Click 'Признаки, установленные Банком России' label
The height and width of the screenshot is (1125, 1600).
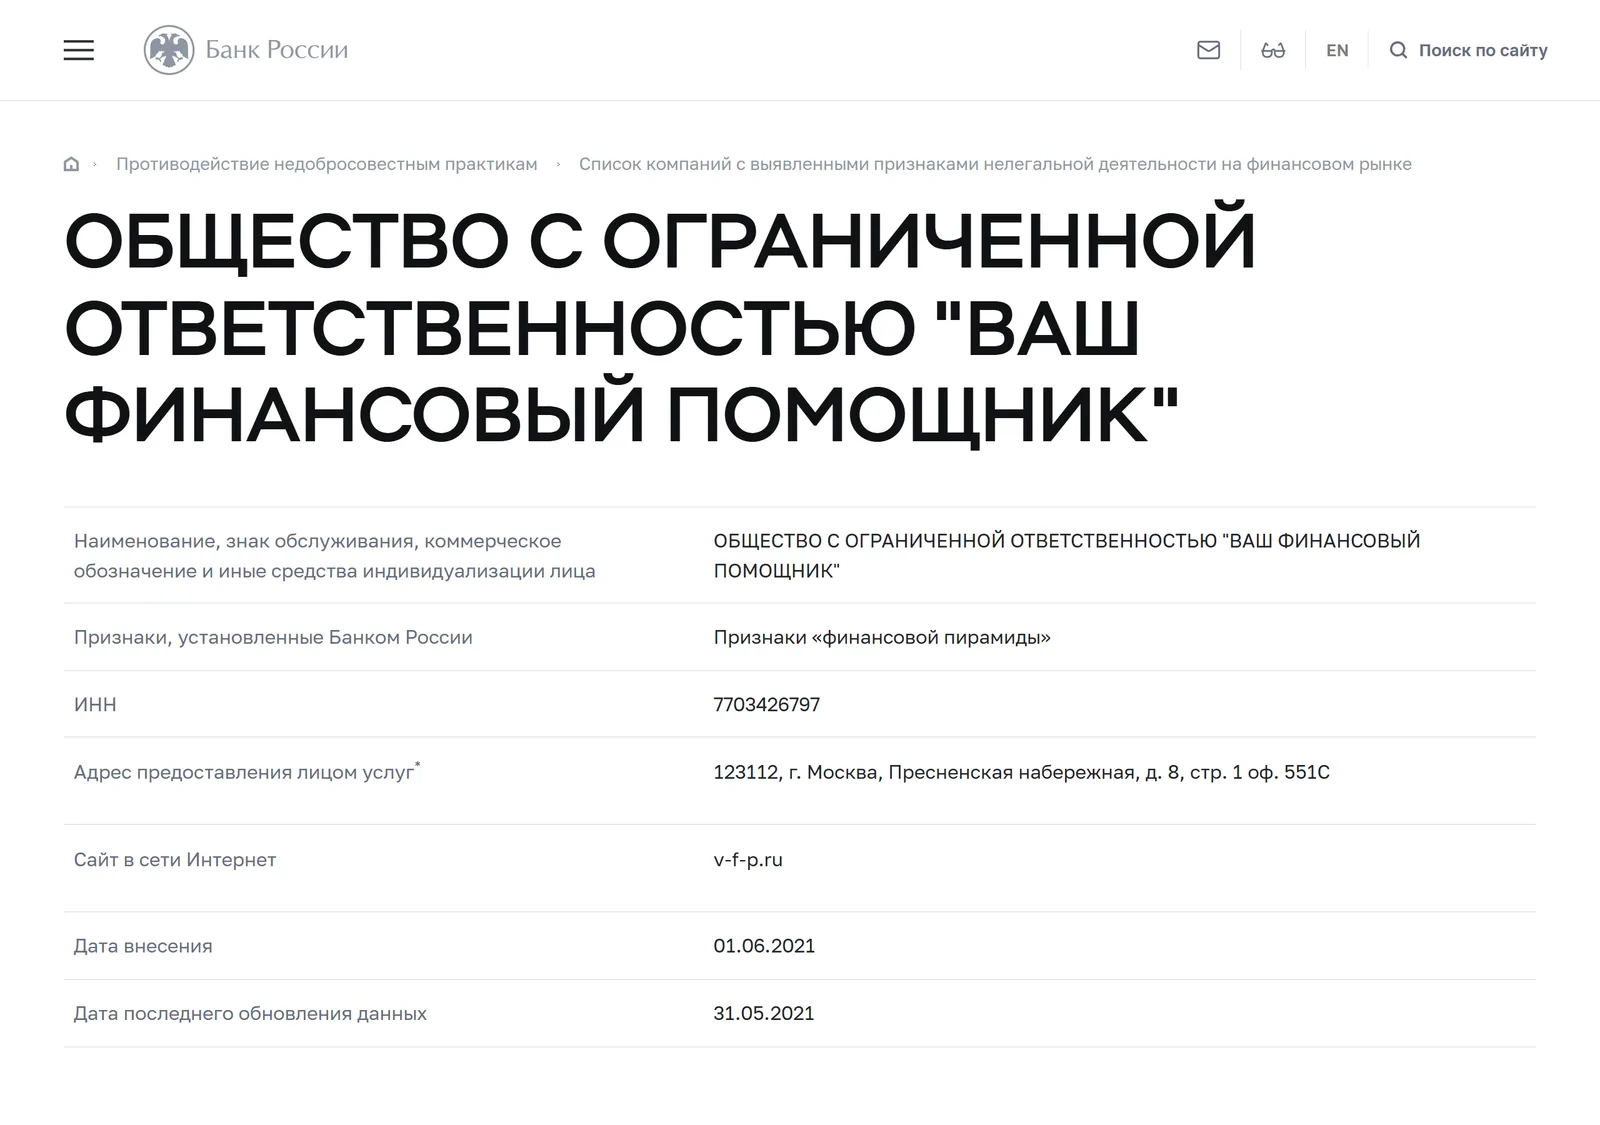click(273, 638)
